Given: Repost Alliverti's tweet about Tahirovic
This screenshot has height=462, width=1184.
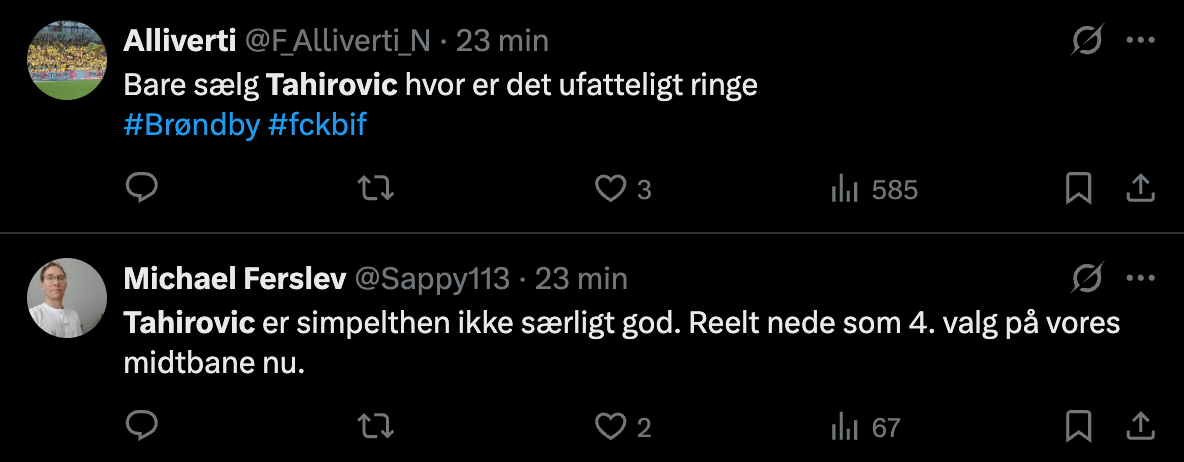Looking at the screenshot, I should click(376, 188).
